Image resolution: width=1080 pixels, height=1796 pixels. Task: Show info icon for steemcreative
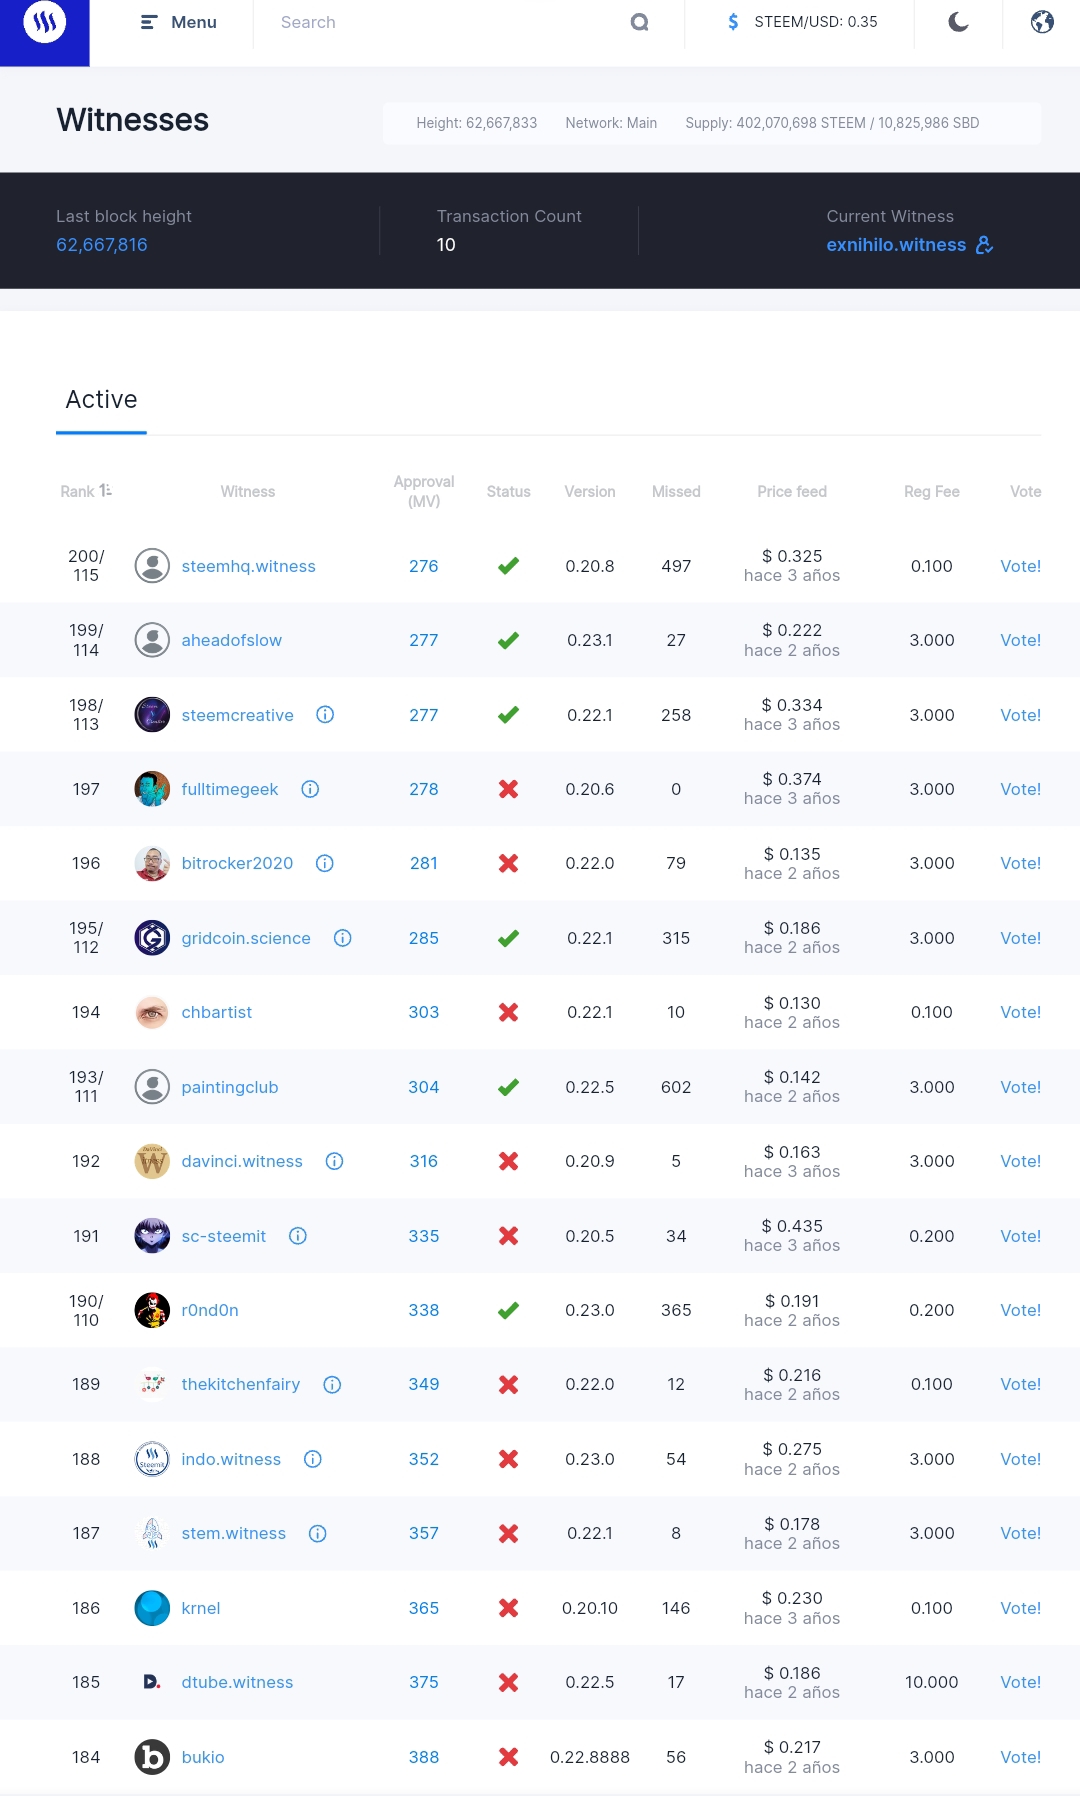click(x=325, y=714)
